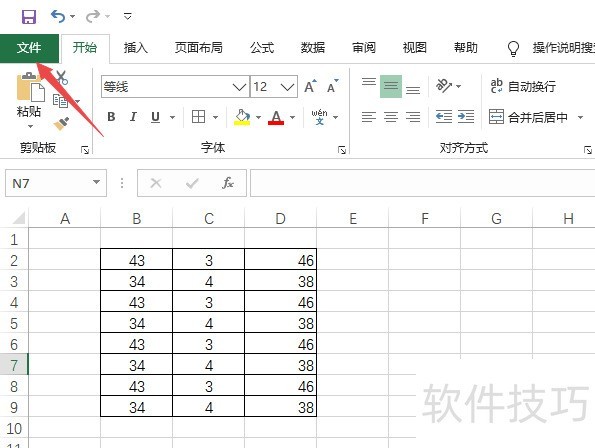595x448 pixels.
Task: Open the font size 12 dropdown
Action: pos(288,87)
